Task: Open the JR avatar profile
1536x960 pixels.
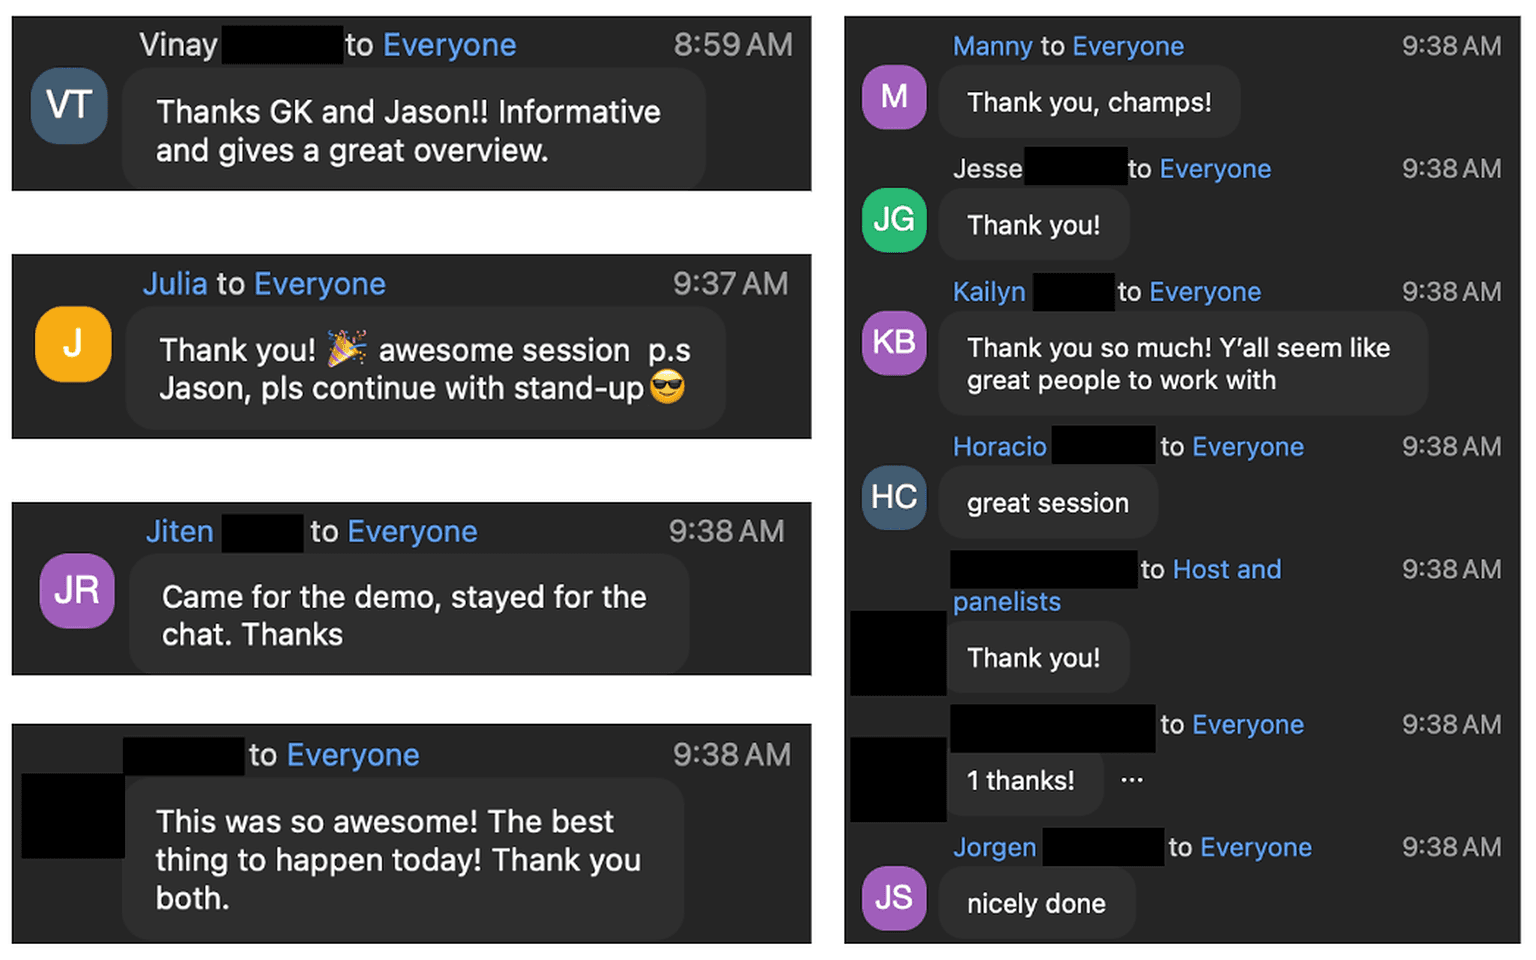Action: pyautogui.click(x=77, y=591)
